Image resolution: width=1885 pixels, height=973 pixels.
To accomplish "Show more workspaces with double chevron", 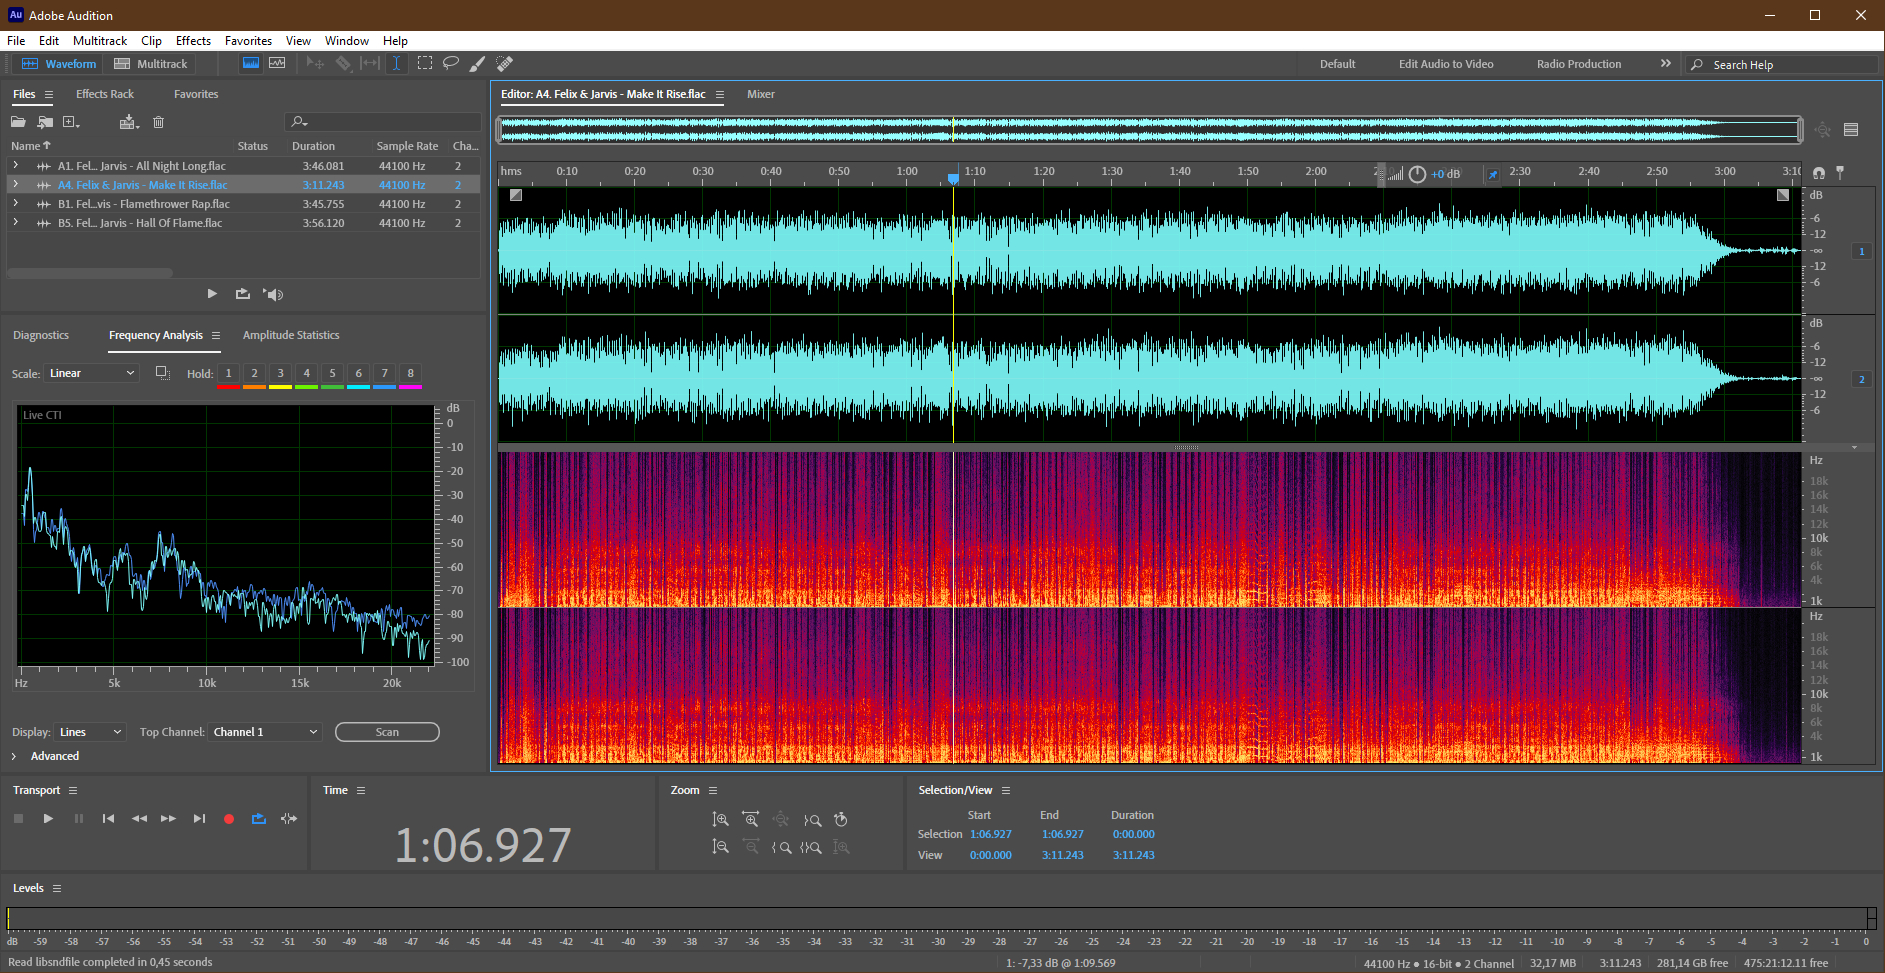I will [1666, 63].
